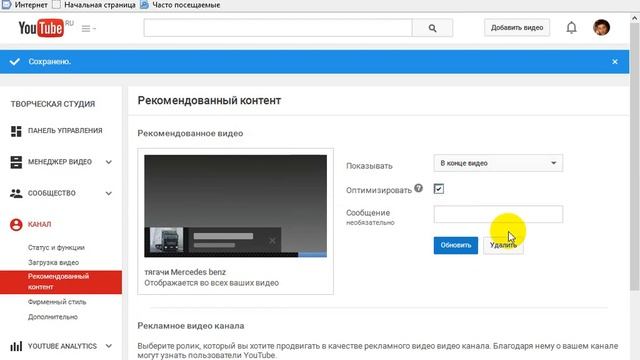640x360 pixels.
Task: Click the scrollbar up arrow
Action: (x=635, y=18)
